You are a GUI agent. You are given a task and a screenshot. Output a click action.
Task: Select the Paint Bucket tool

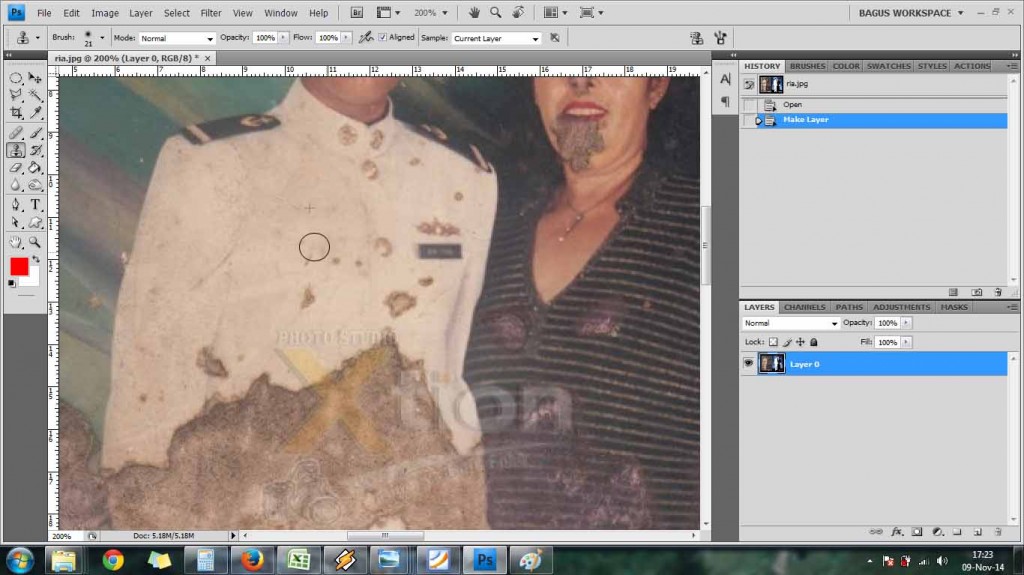click(x=35, y=167)
